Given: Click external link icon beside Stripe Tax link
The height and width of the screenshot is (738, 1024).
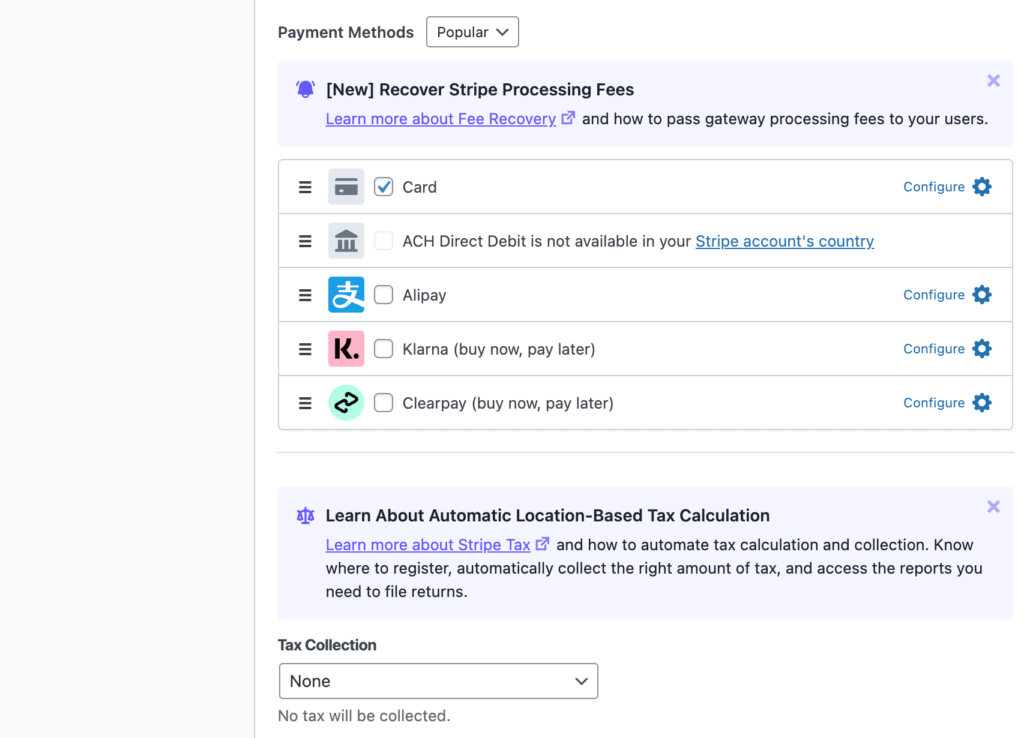Looking at the screenshot, I should (x=542, y=544).
